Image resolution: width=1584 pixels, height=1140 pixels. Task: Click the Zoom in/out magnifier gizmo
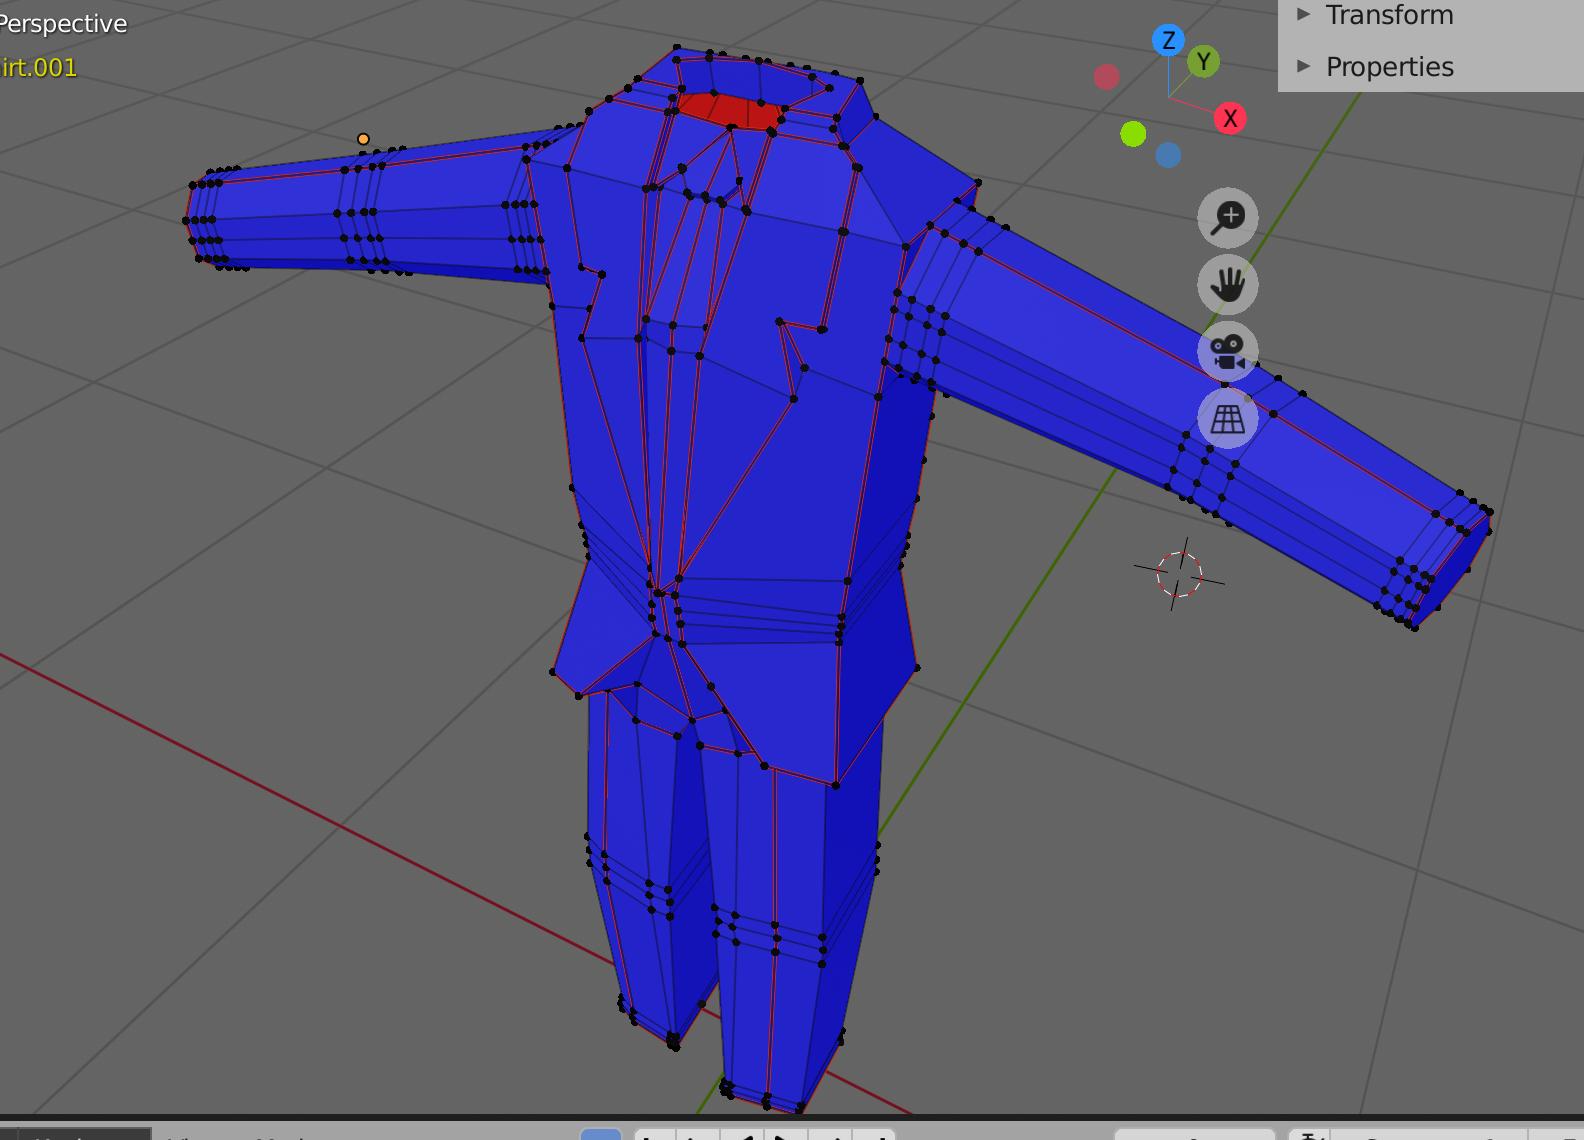pos(1228,217)
